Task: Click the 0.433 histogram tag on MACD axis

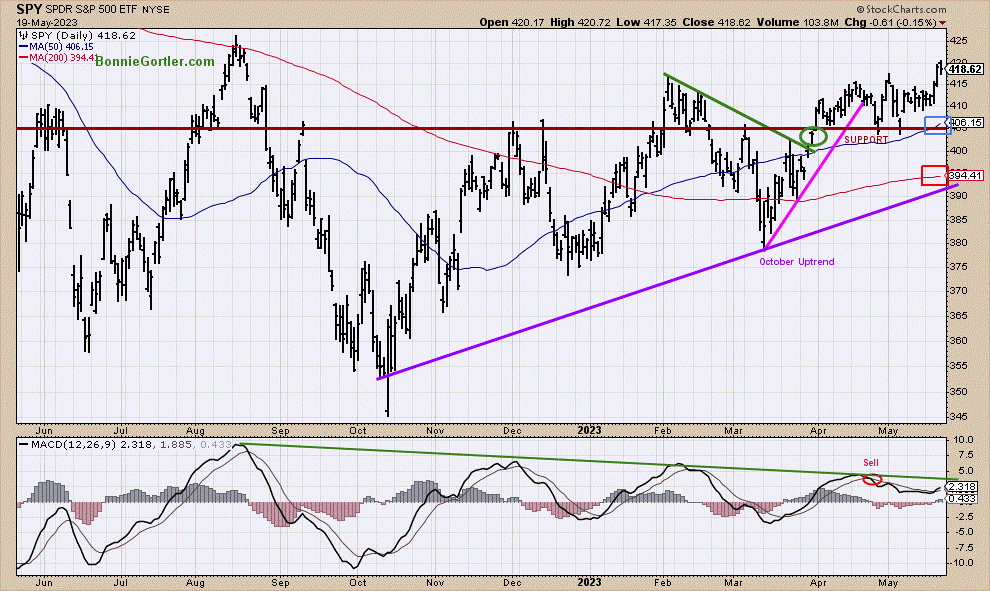Action: point(963,499)
